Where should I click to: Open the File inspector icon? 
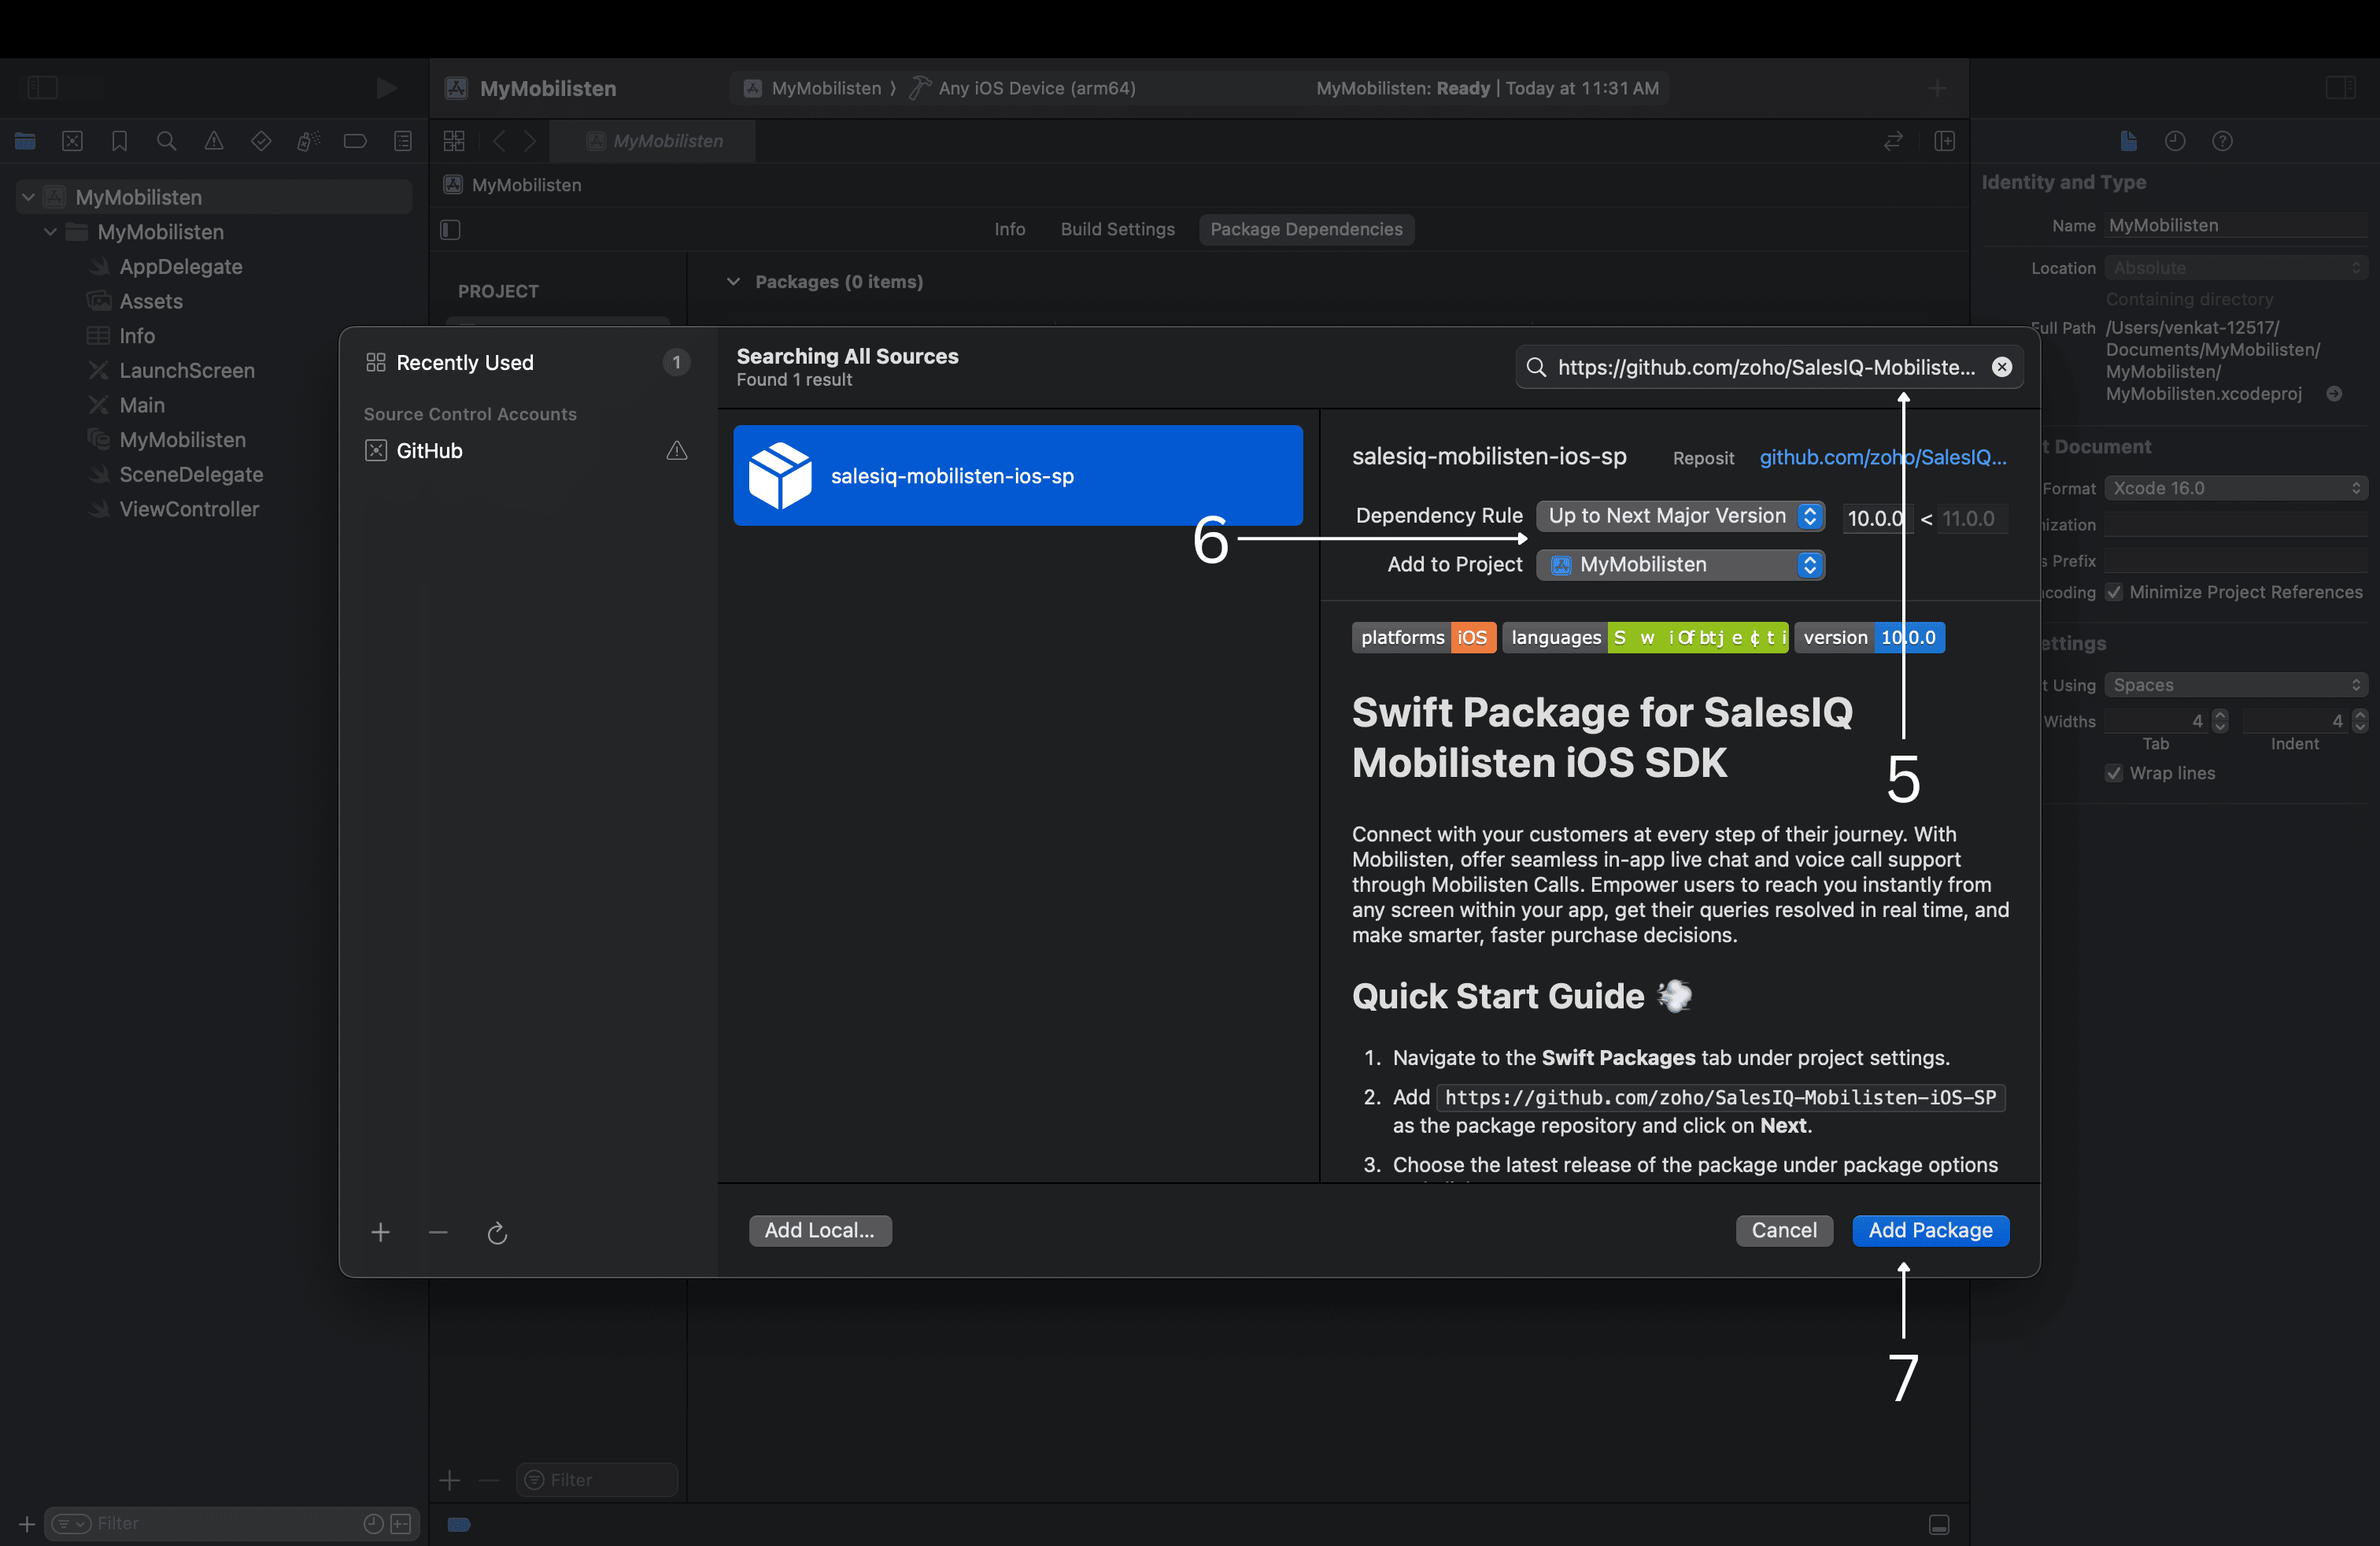tap(2128, 141)
